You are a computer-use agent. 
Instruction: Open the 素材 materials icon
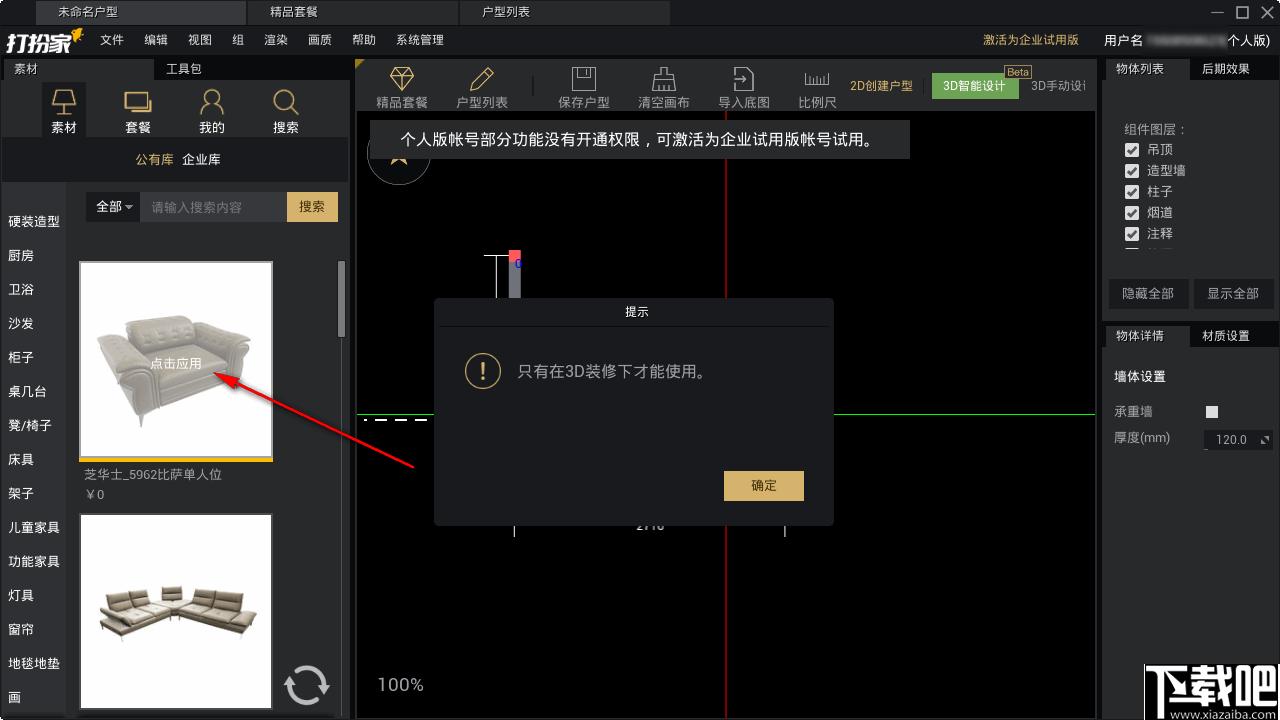64,110
